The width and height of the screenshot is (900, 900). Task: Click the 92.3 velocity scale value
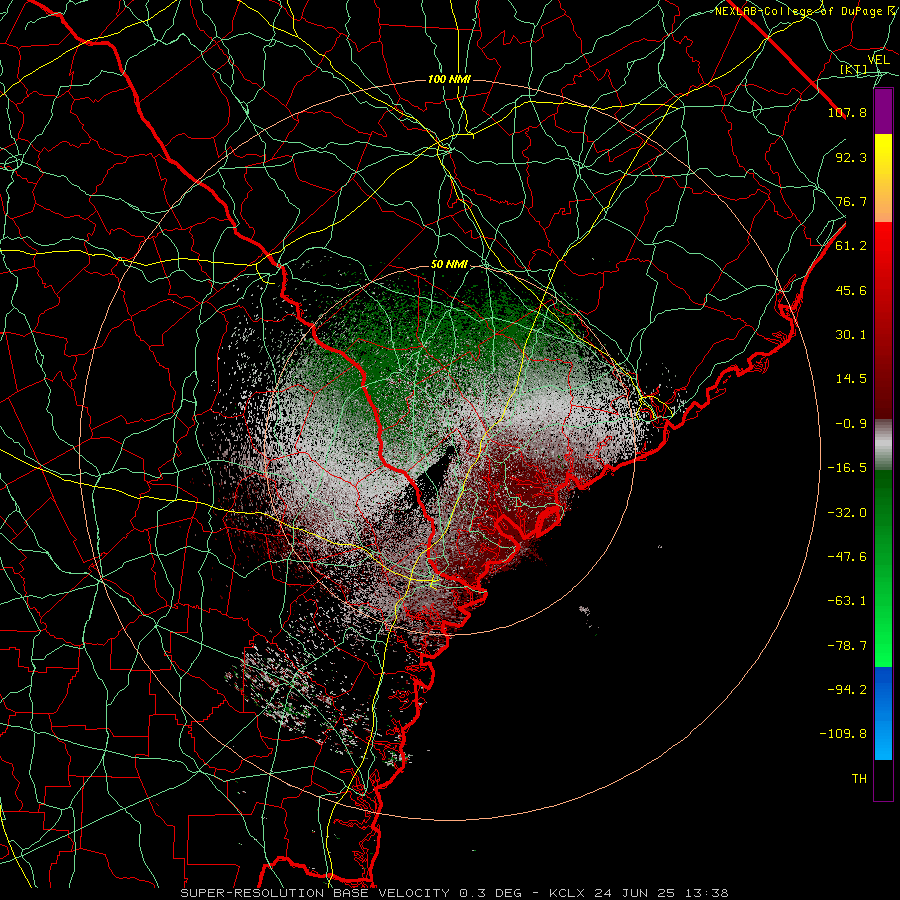pyautogui.click(x=851, y=157)
